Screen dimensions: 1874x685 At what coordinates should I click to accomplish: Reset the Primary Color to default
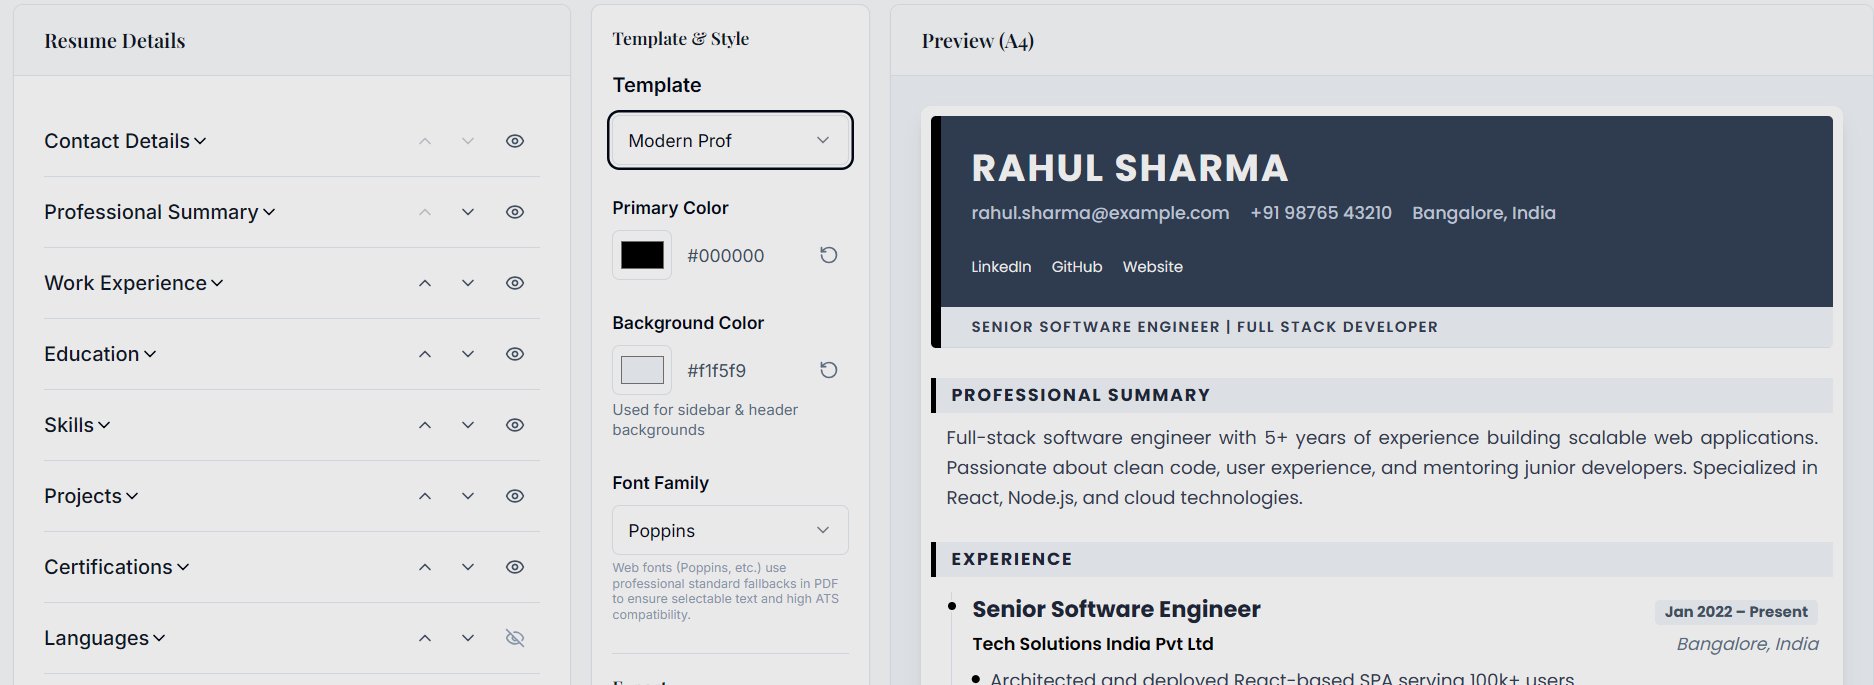click(828, 255)
